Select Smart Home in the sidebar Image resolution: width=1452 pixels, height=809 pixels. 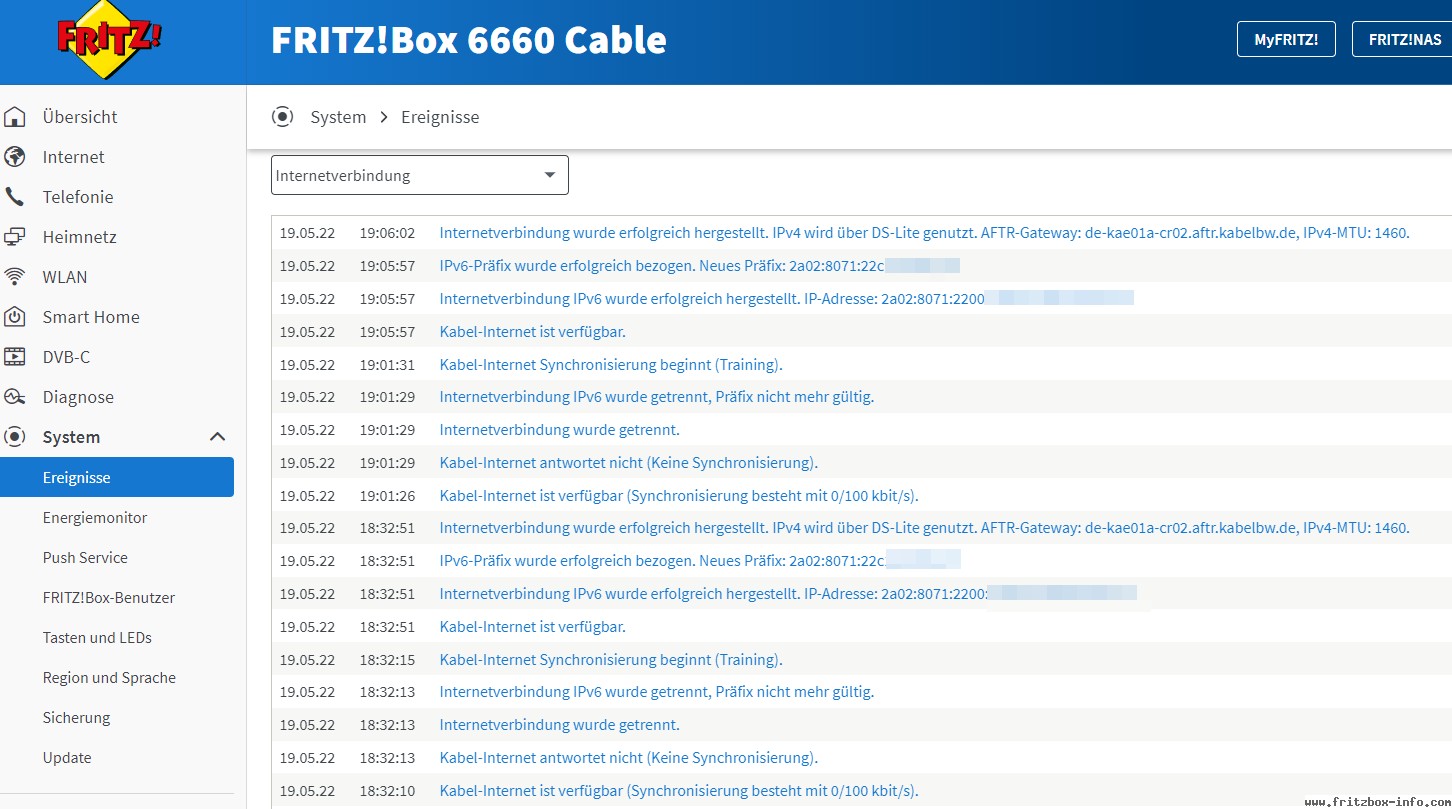[x=91, y=317]
